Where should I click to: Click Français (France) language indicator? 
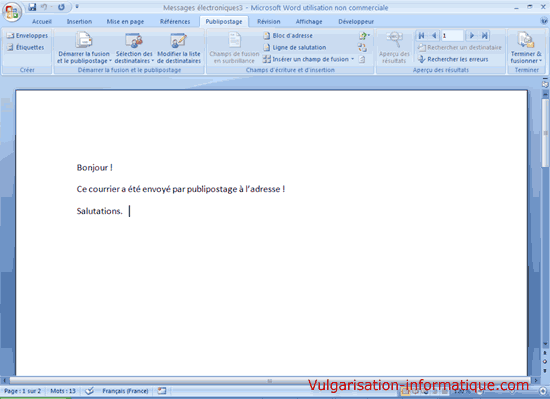125,391
